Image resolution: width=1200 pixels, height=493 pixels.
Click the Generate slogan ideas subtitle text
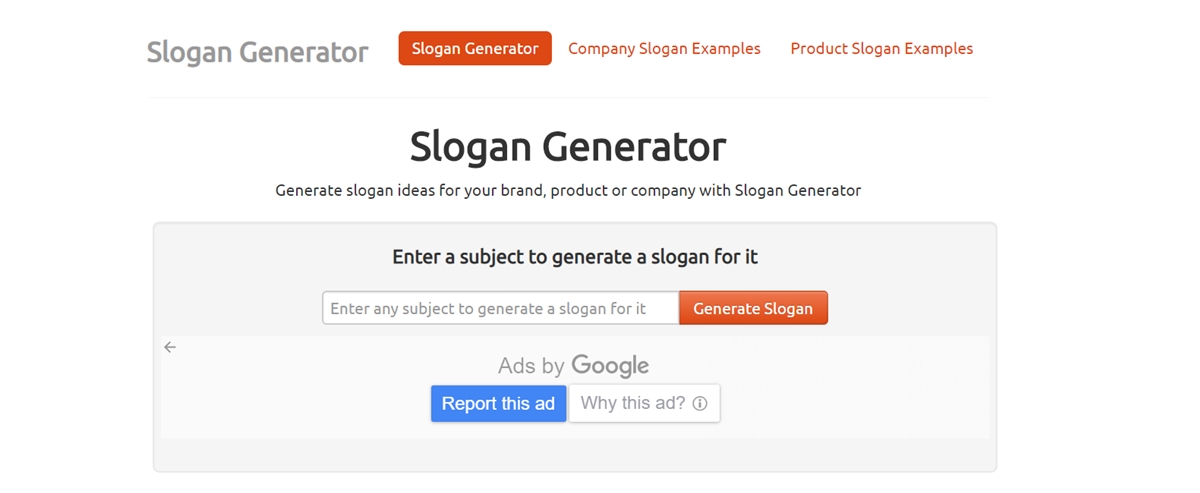coord(567,190)
